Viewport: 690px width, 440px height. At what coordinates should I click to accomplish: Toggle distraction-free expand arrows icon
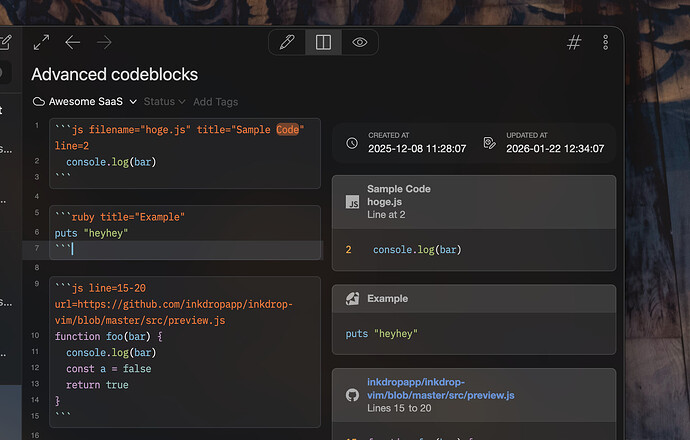41,42
